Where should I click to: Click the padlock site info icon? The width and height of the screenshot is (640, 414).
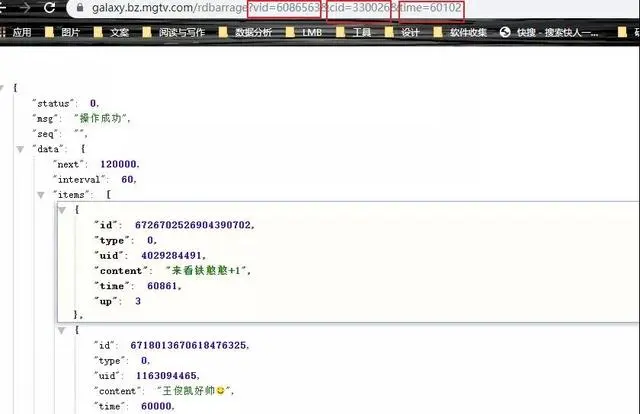(x=80, y=8)
